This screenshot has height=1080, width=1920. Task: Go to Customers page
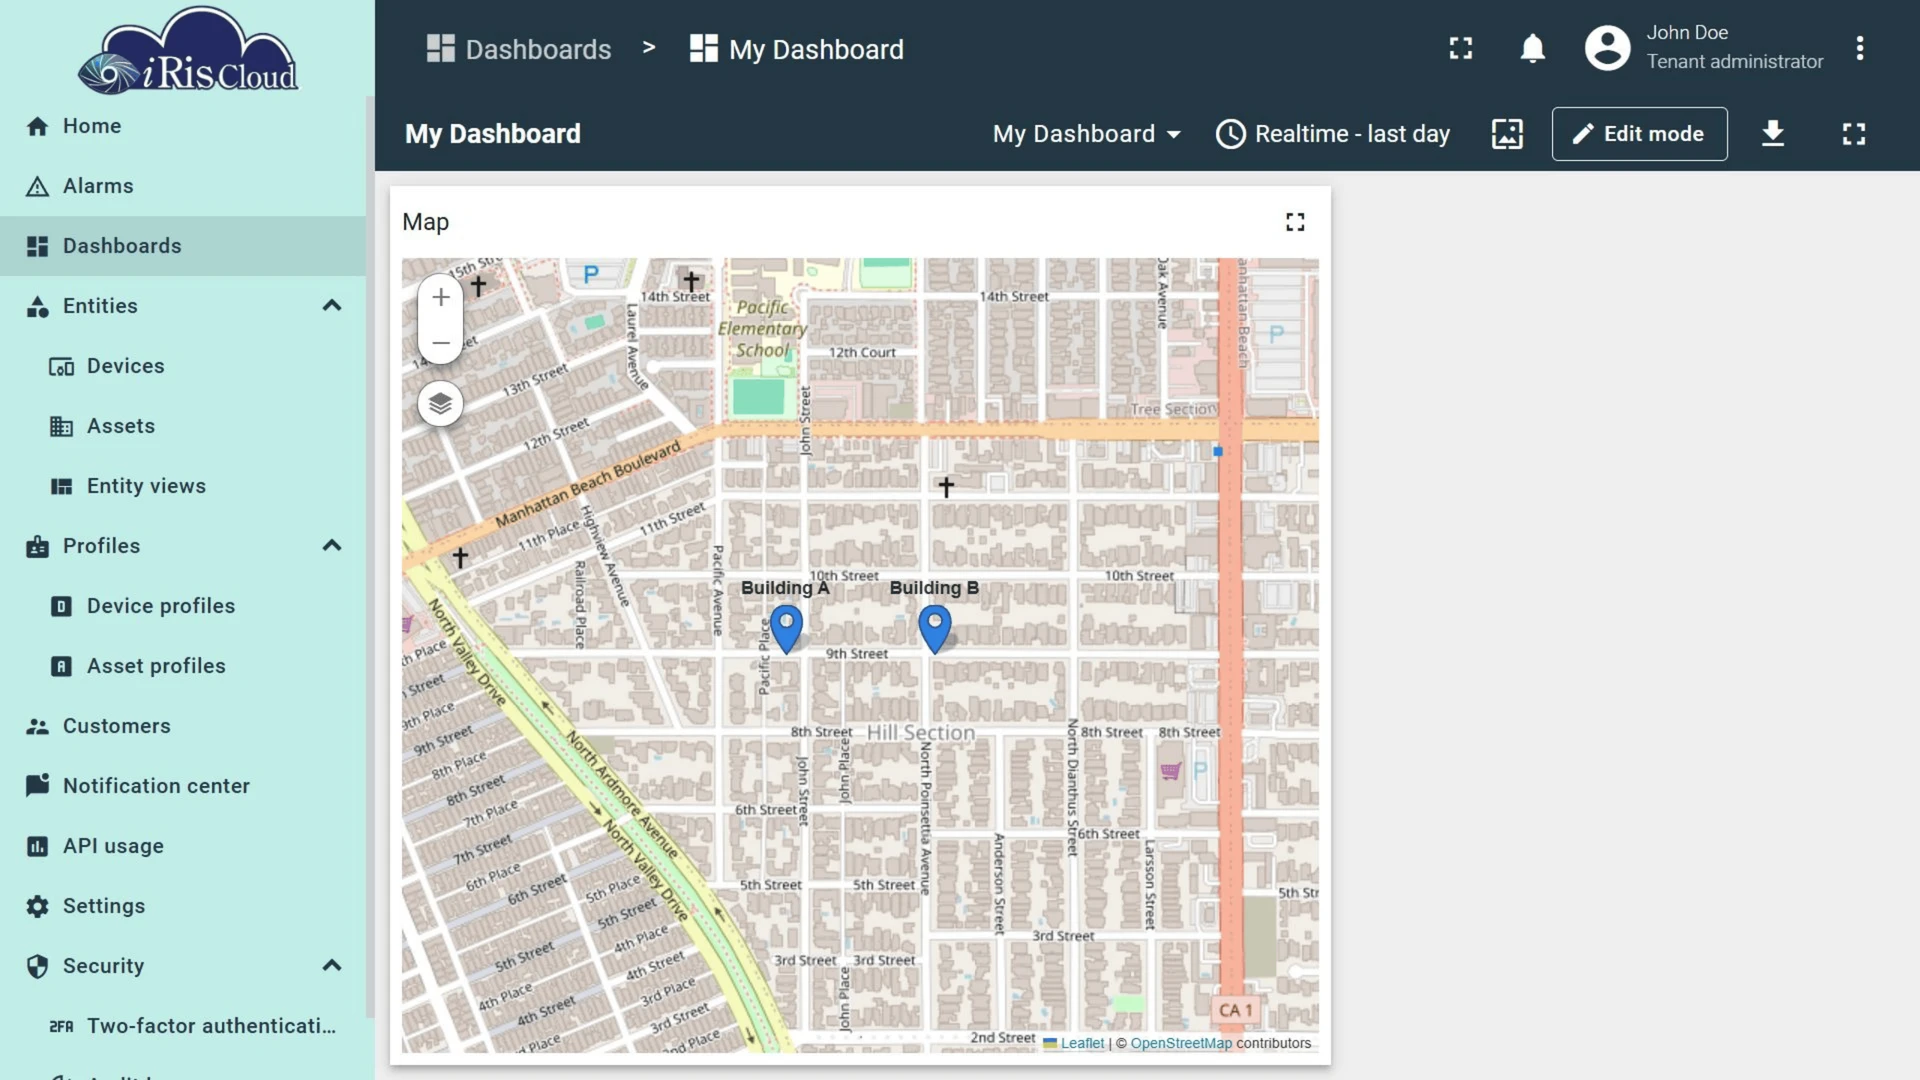183,726
